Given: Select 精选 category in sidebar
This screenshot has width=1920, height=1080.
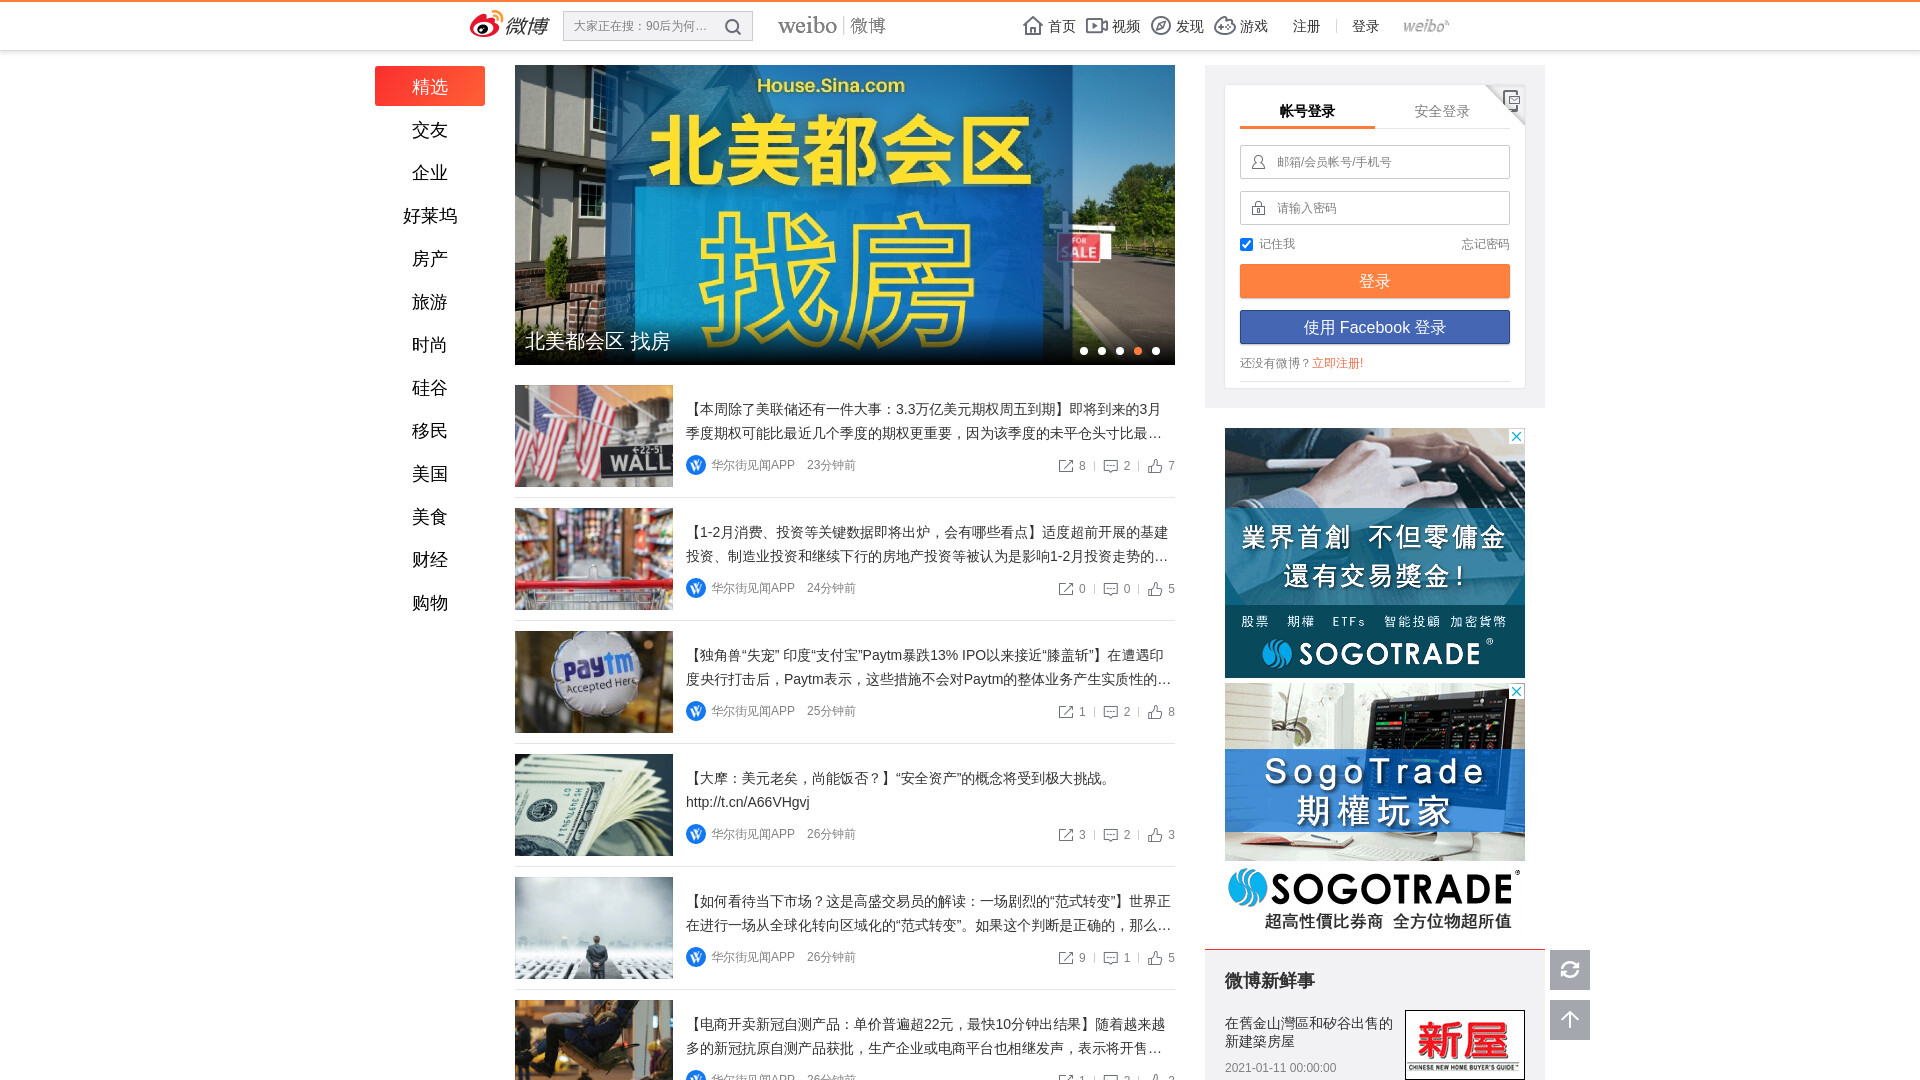Looking at the screenshot, I should pyautogui.click(x=430, y=86).
